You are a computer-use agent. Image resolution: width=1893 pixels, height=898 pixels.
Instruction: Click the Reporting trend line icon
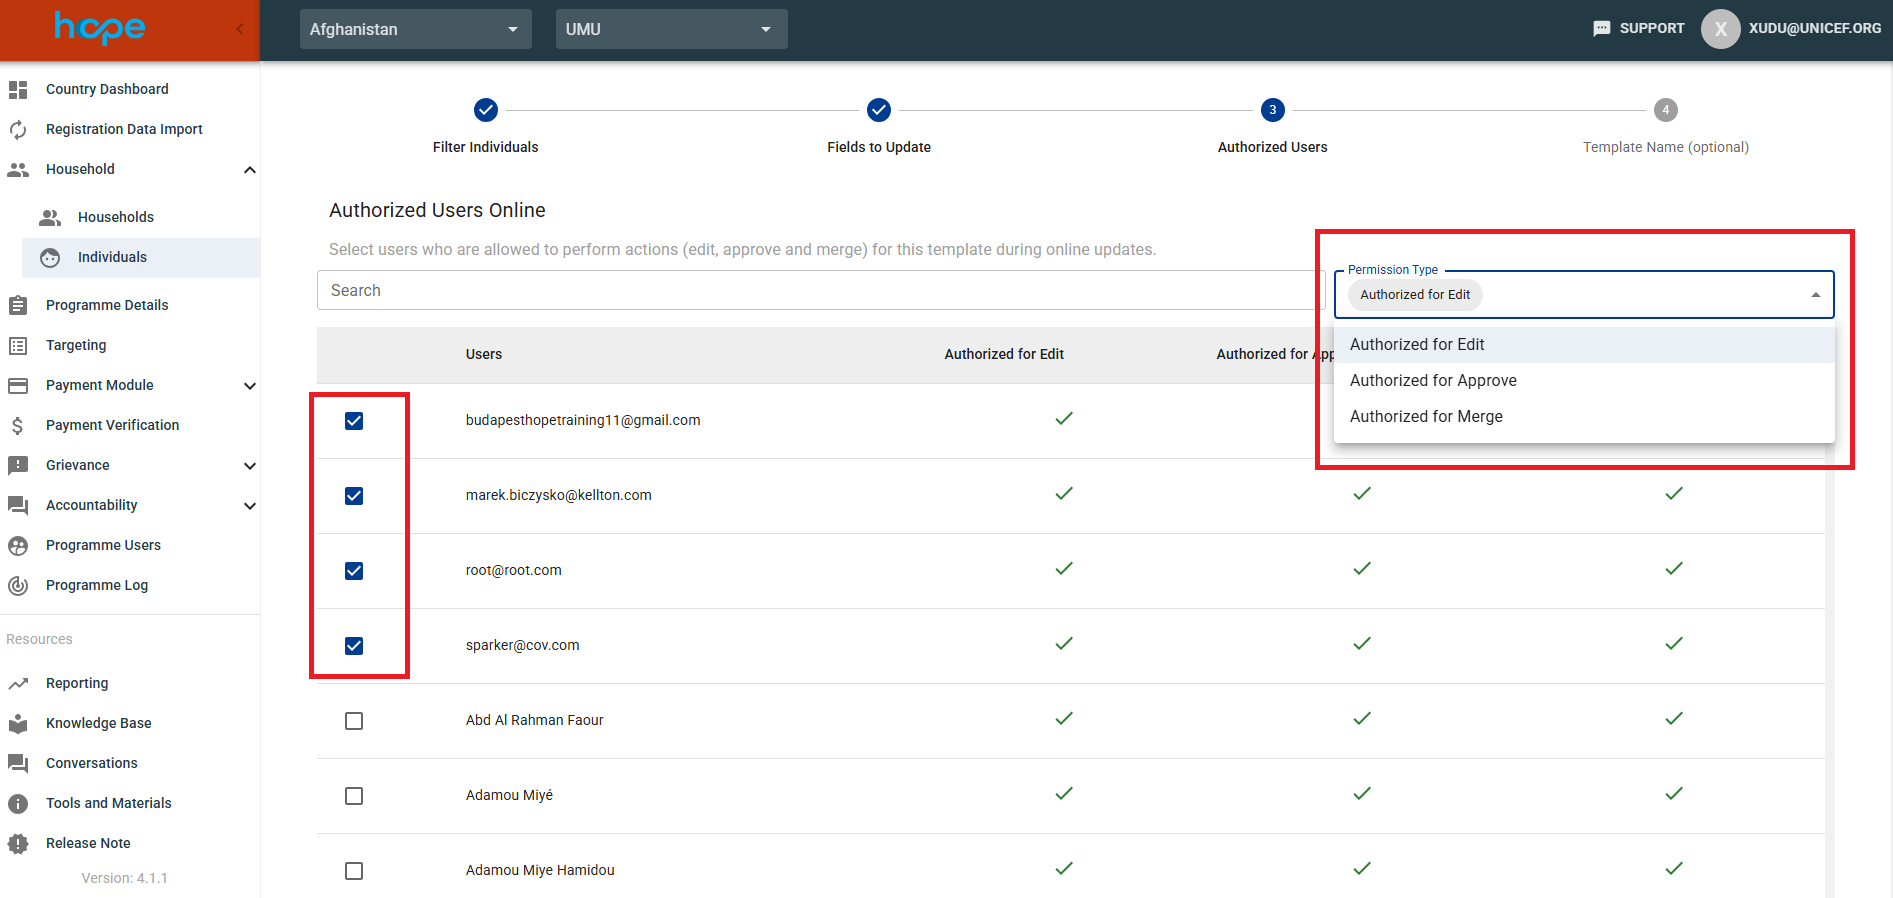[18, 684]
